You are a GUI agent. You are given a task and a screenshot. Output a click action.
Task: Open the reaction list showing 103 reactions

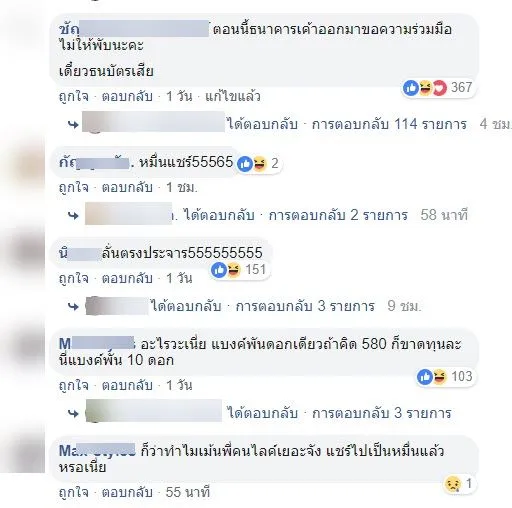[445, 377]
